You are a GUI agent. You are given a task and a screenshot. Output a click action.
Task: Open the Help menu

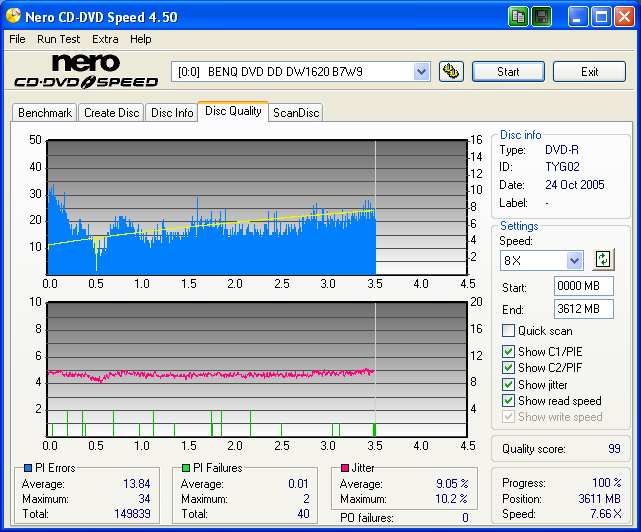pos(141,39)
